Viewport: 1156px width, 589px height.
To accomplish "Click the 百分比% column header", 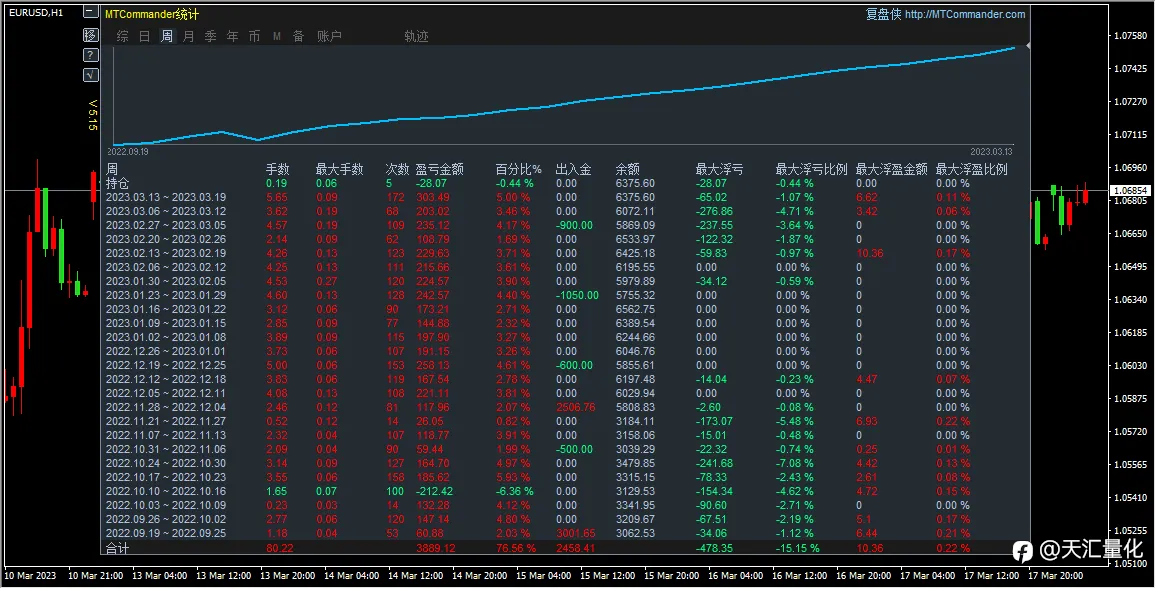I will (518, 170).
